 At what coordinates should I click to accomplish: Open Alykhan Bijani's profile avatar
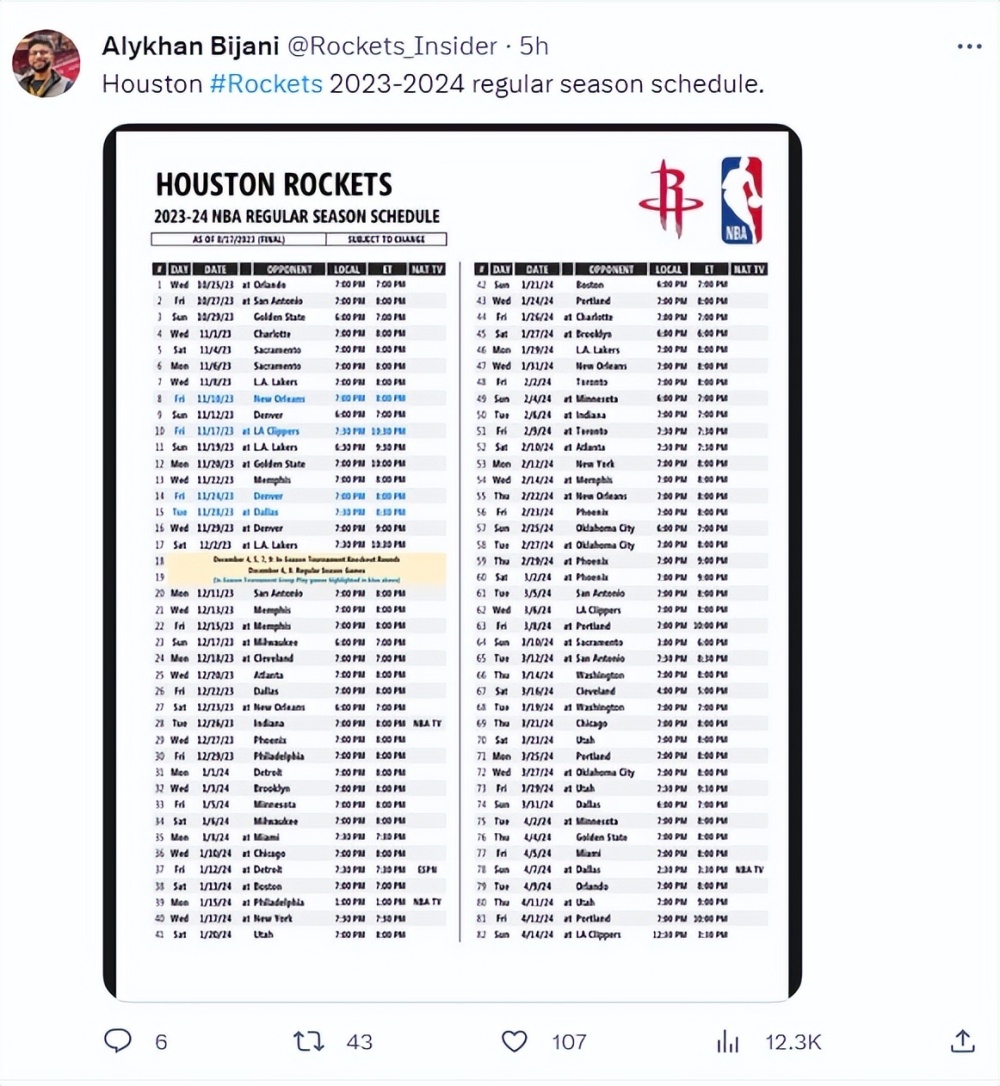pos(46,63)
